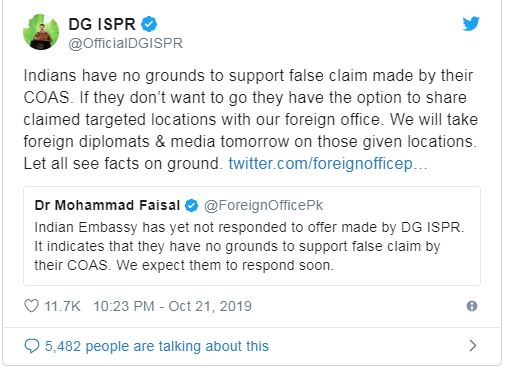
Task: Click the 10:23 PM - Oct 21, 2019 timestamp
Action: (x=172, y=306)
